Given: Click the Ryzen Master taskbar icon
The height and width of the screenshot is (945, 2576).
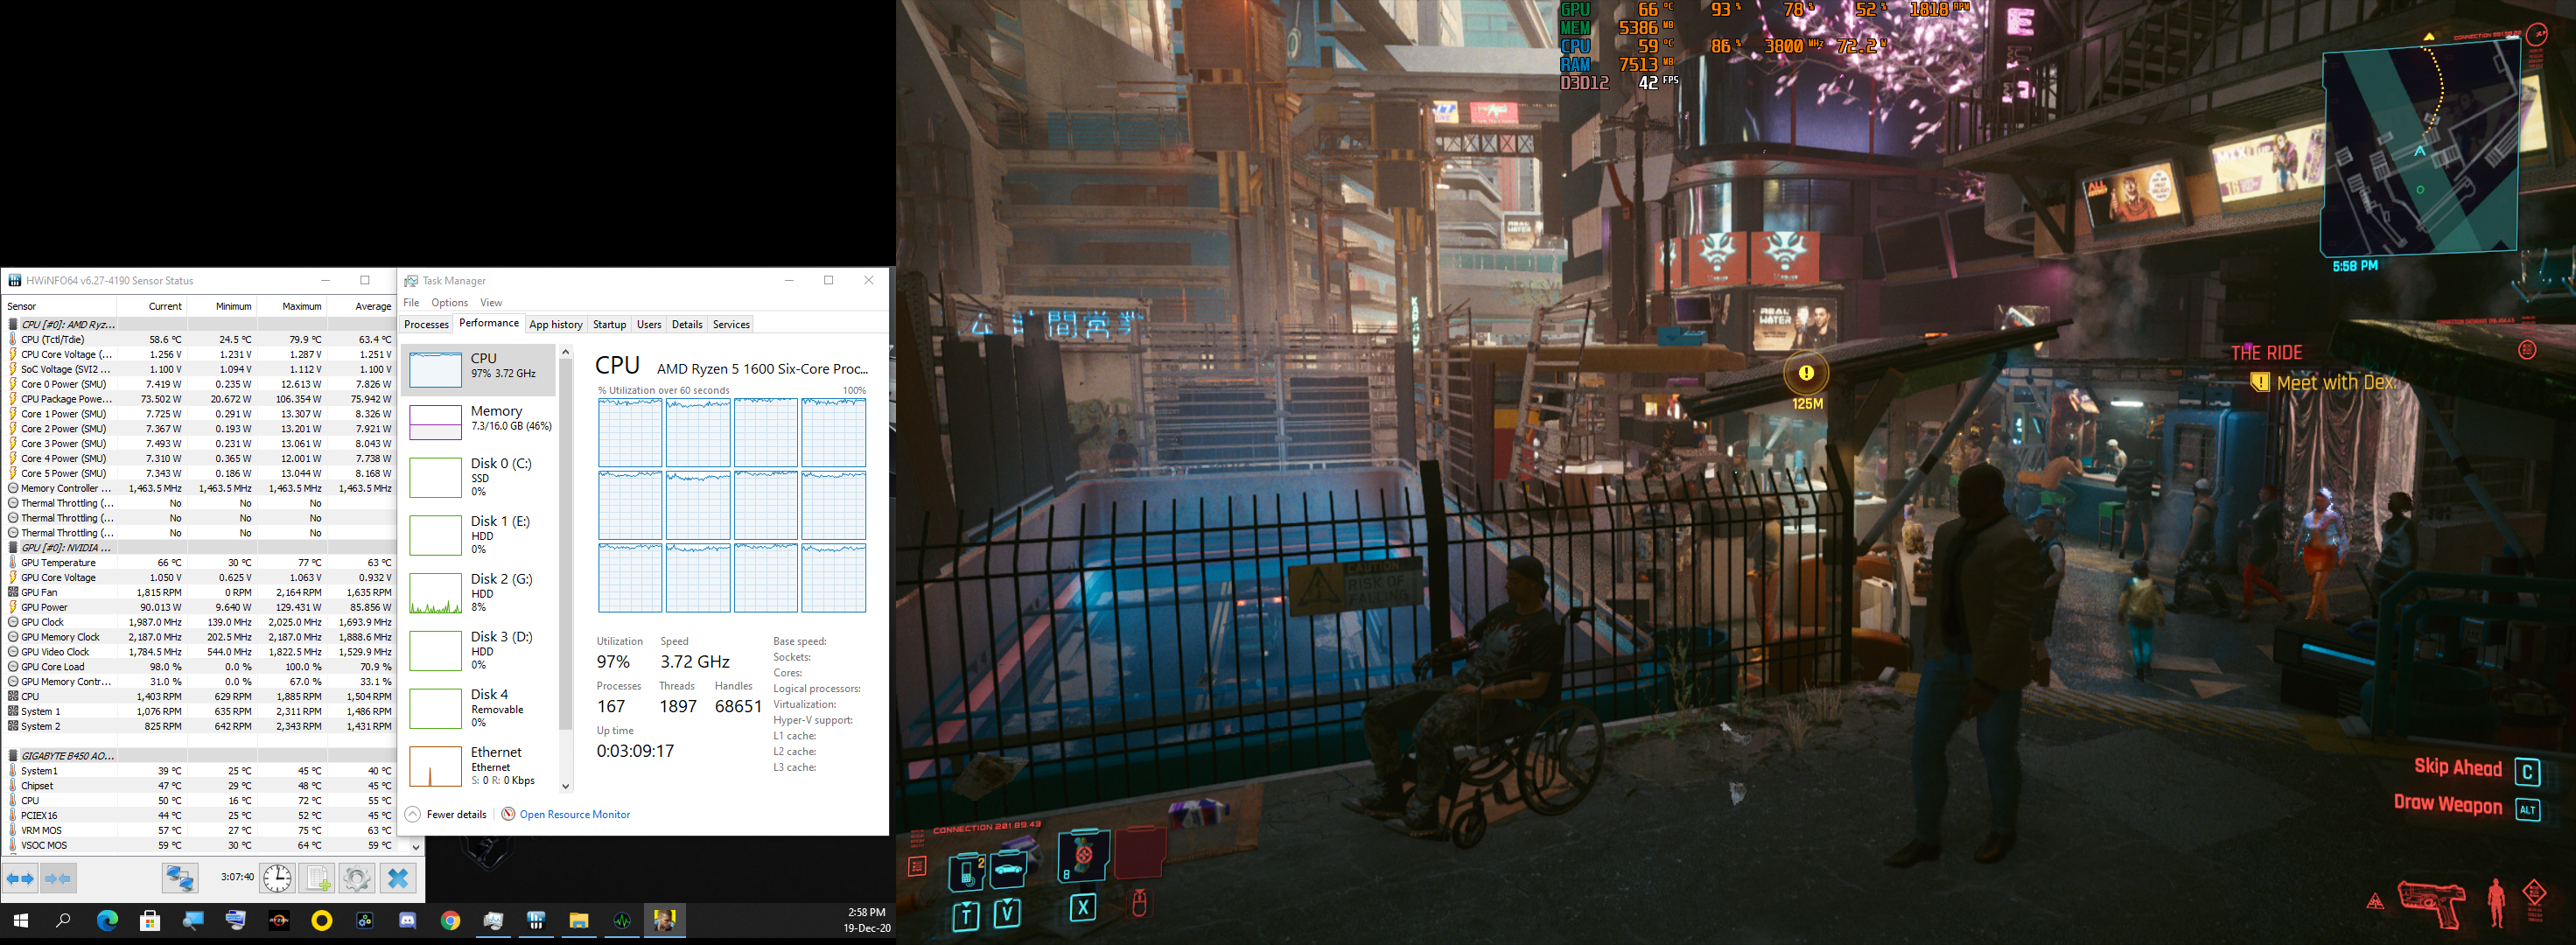Looking at the screenshot, I should tap(279, 920).
